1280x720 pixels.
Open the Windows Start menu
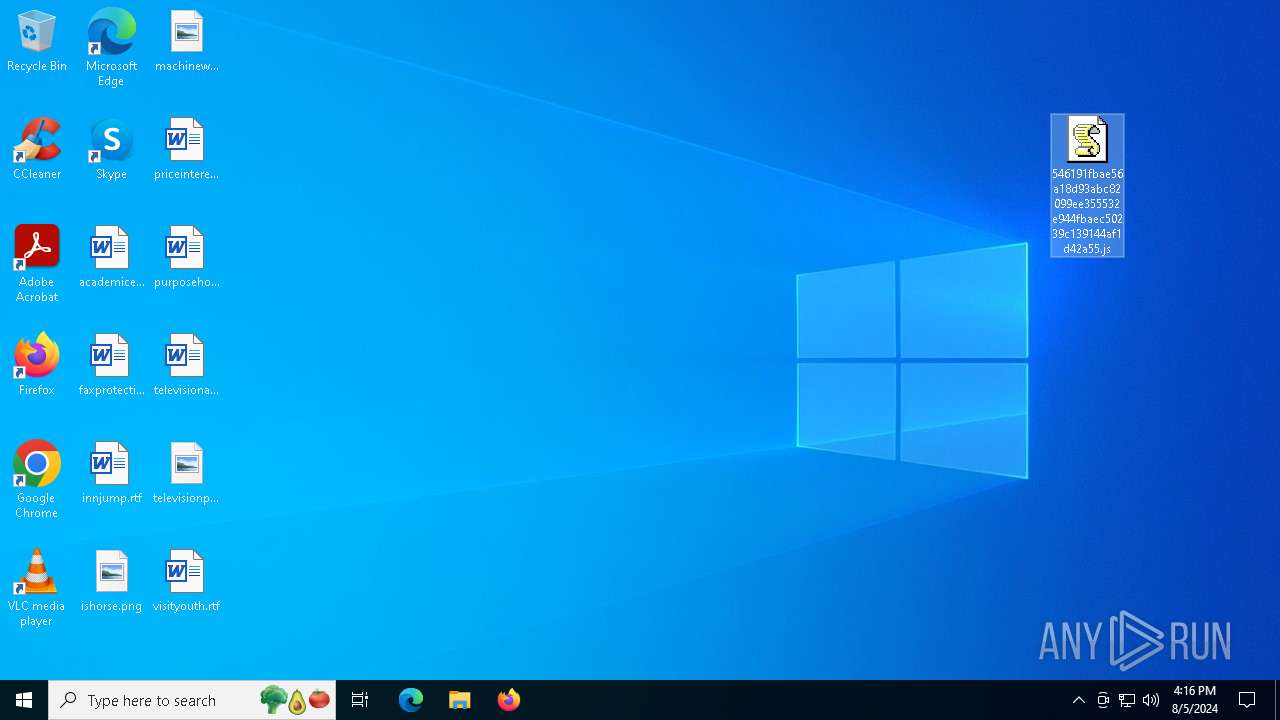[24, 700]
